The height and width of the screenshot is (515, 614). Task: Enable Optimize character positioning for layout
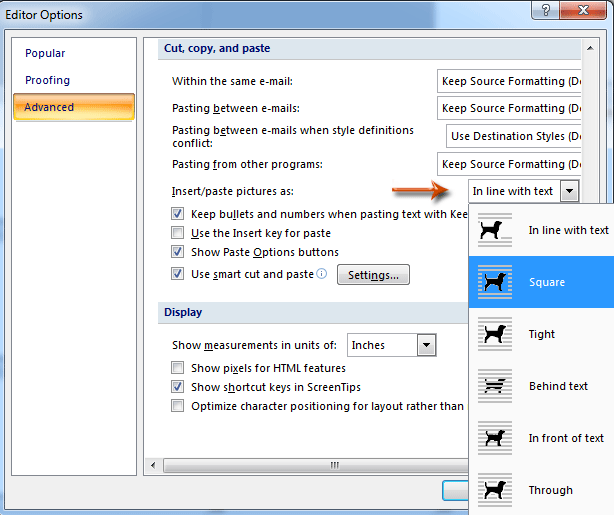177,405
